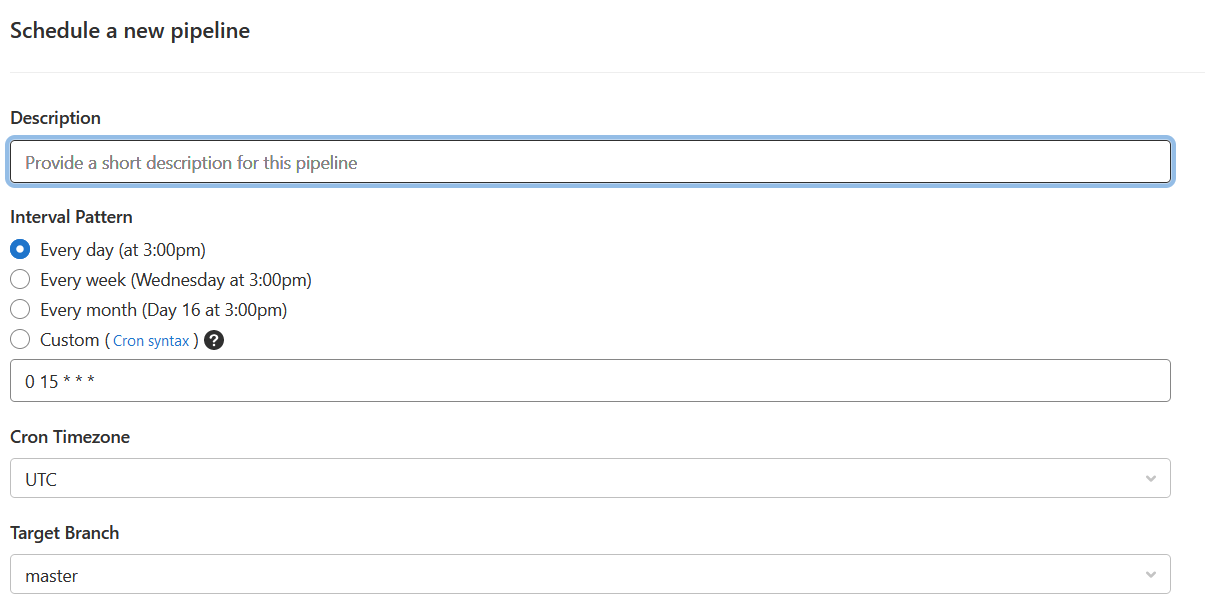Click the Cron Timezone label

(x=70, y=437)
